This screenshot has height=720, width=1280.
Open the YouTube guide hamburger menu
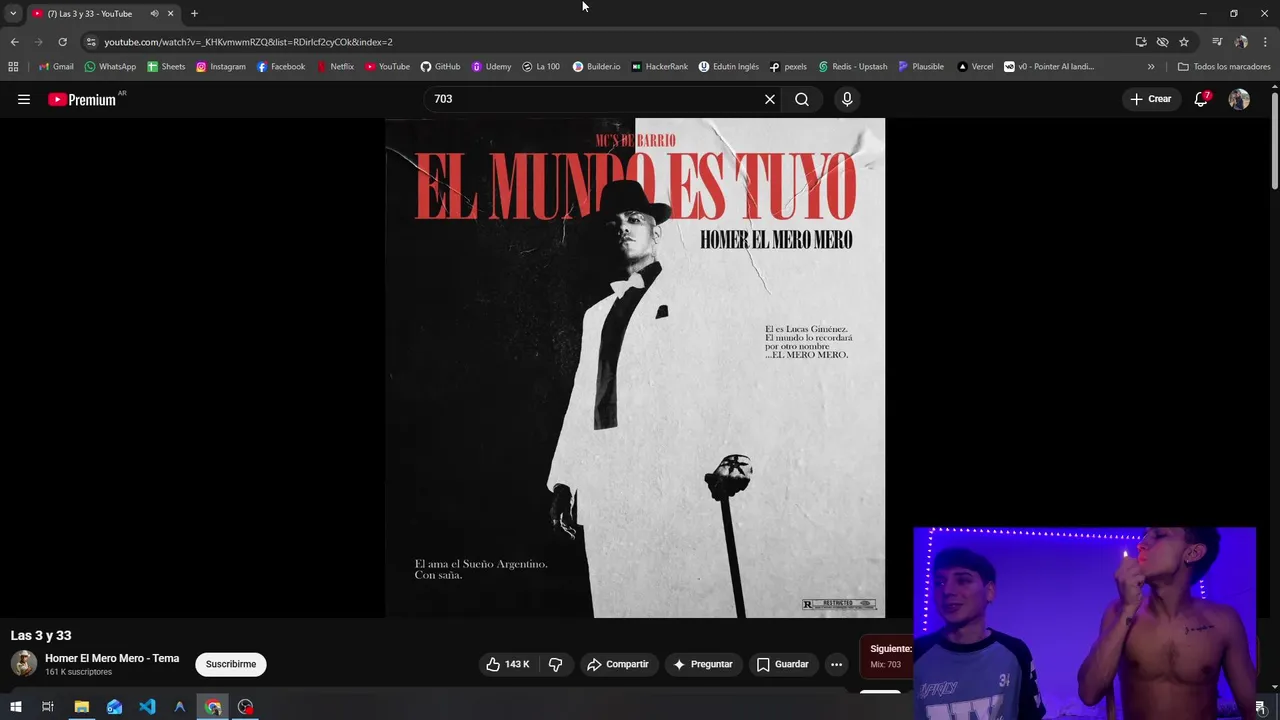[24, 99]
